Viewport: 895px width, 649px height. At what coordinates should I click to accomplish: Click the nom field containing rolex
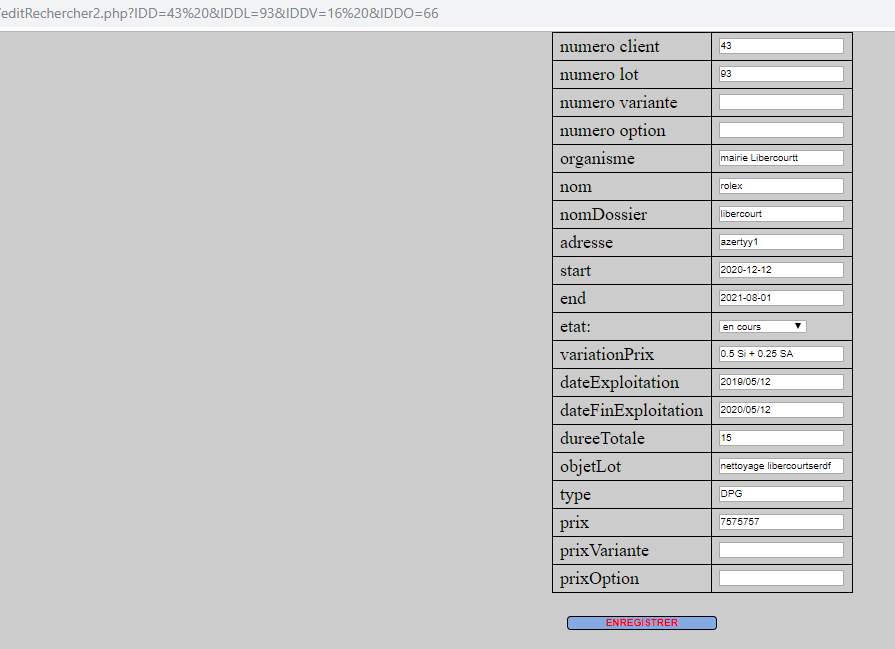click(x=780, y=185)
